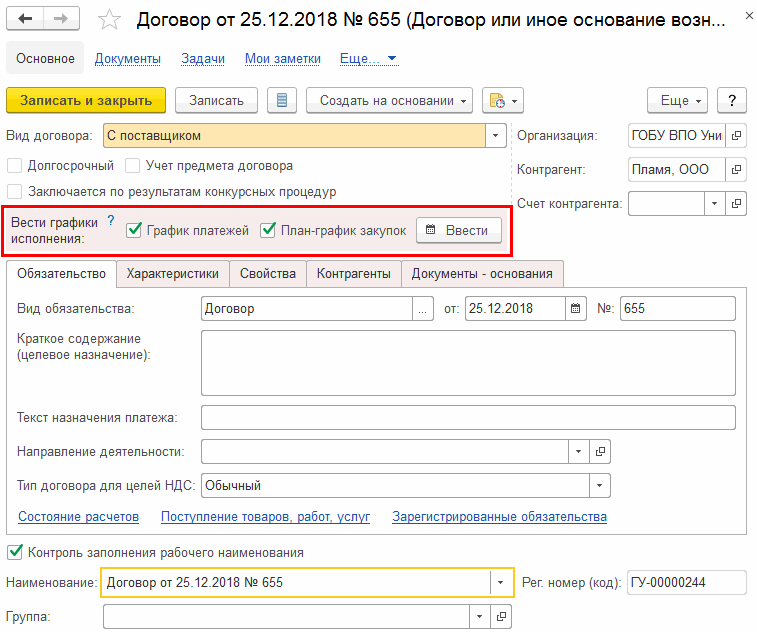Open the Состояние расчетов link
The image size is (757, 632).
pos(78,517)
